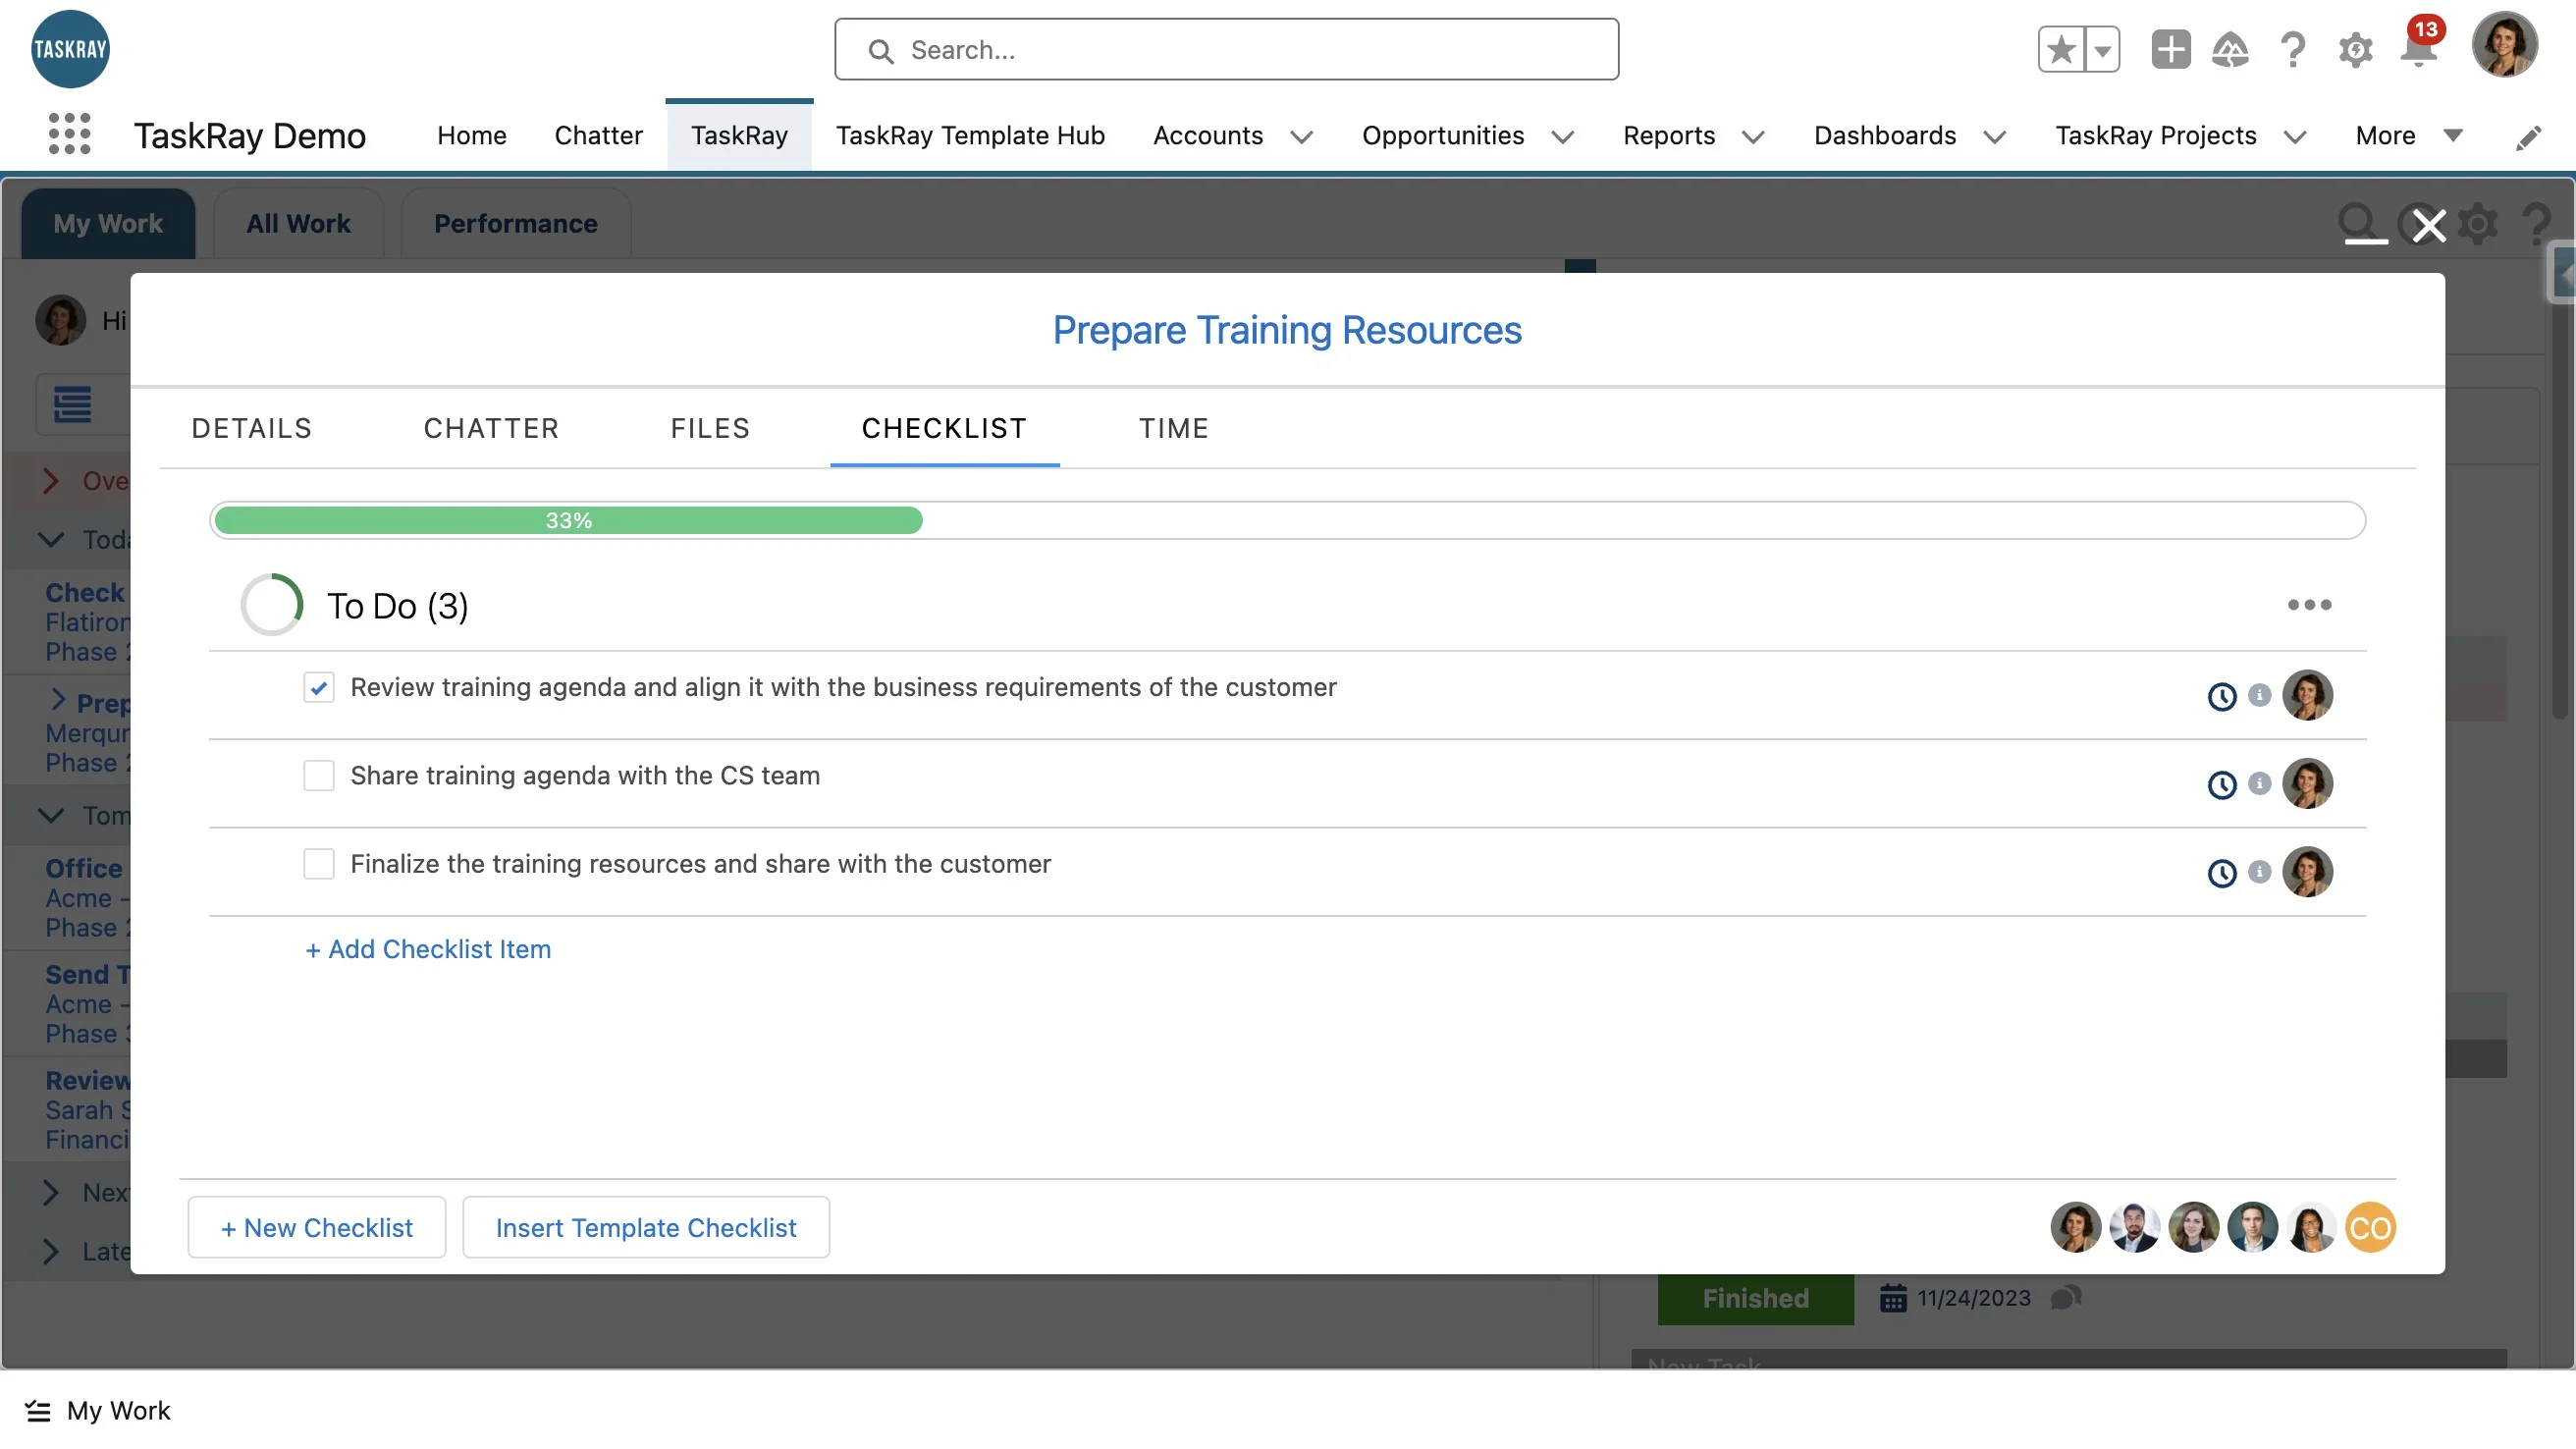The width and height of the screenshot is (2576, 1449).
Task: Expand the Accounts navigation dropdown chevron
Action: coord(1301,137)
